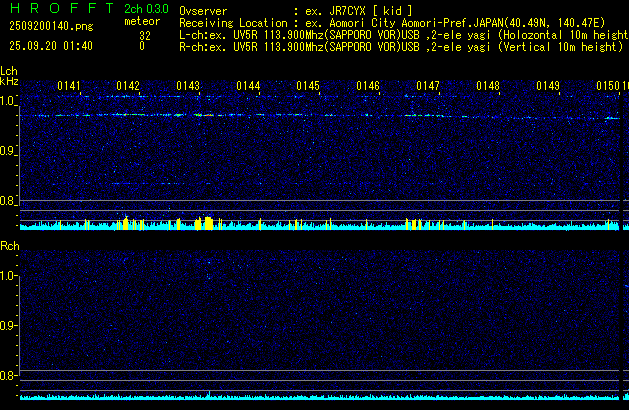Screen dimensions: 629x410
Task: Click the 0149 time marker
Action: pyautogui.click(x=548, y=87)
